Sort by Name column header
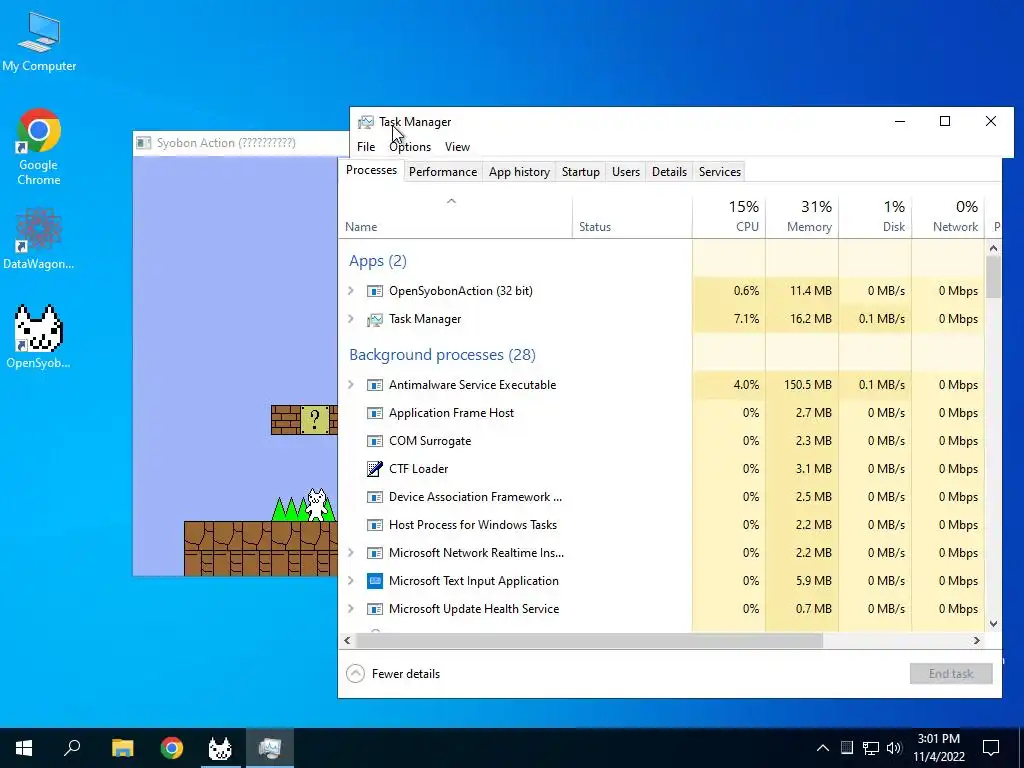 [455, 217]
